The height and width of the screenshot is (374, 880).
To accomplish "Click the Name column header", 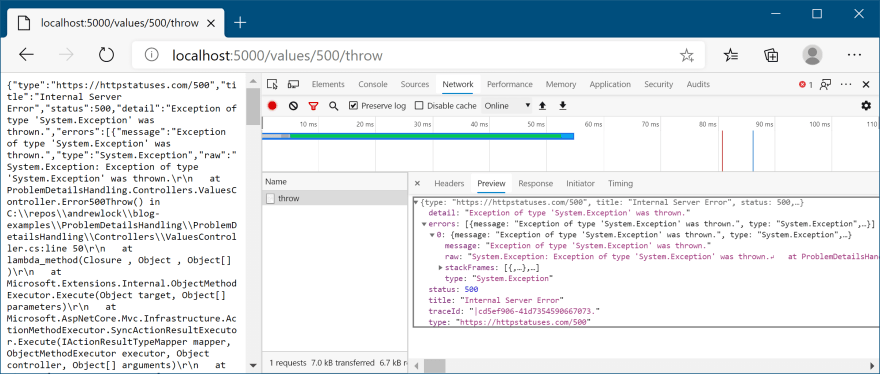I will pos(334,182).
